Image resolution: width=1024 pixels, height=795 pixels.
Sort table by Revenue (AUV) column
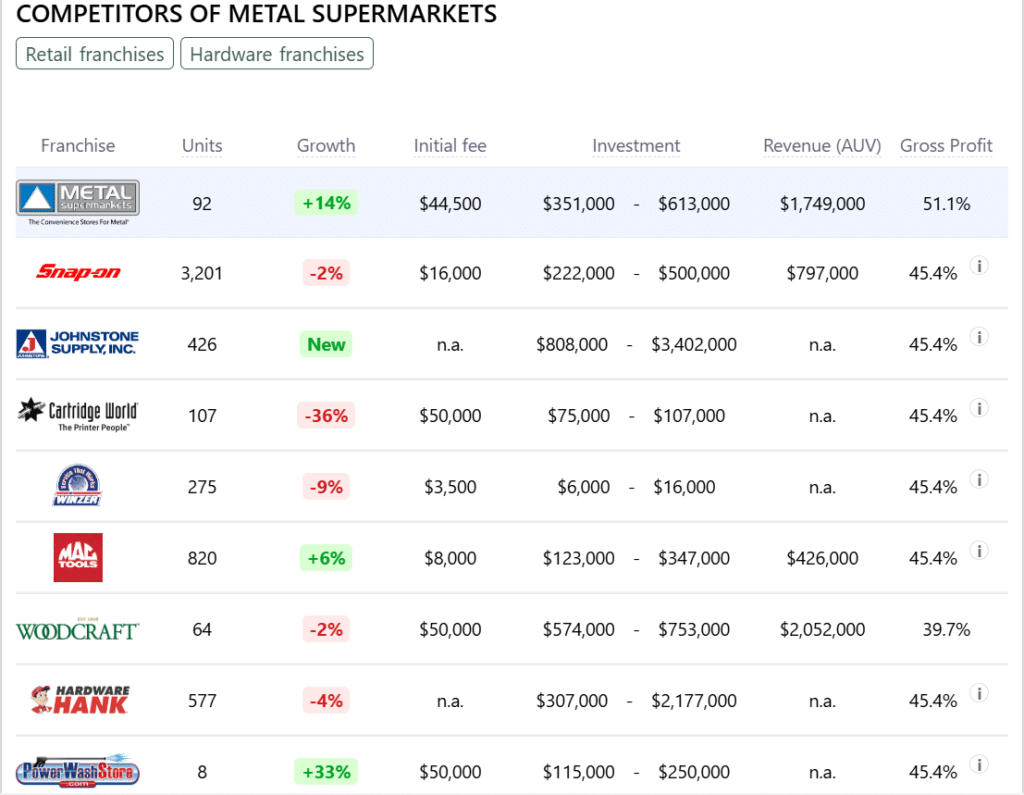[x=822, y=146]
